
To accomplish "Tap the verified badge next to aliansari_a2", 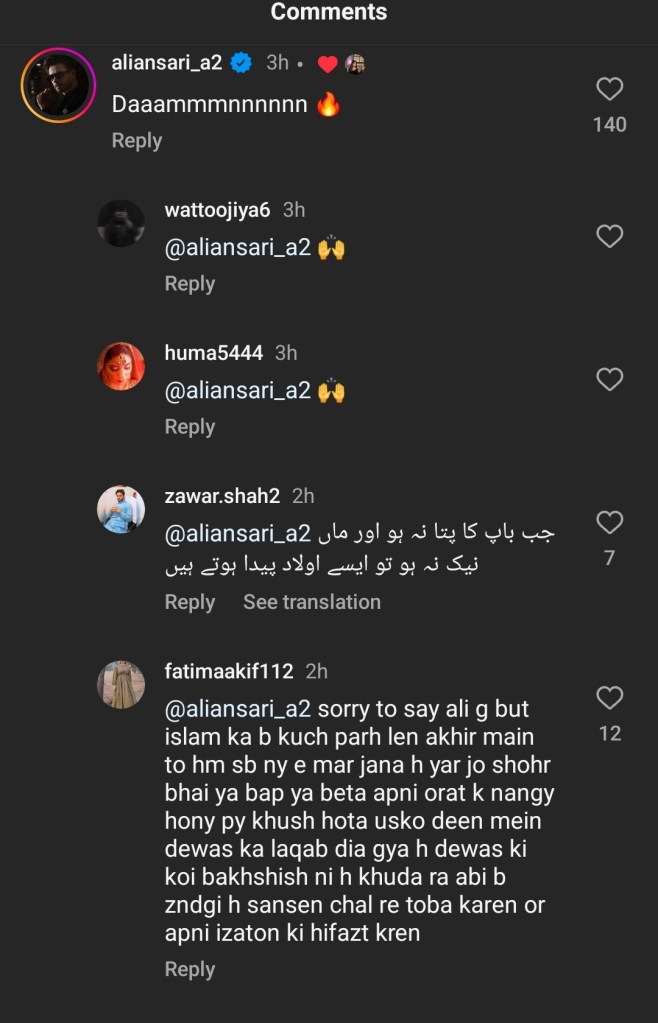I will pos(241,63).
